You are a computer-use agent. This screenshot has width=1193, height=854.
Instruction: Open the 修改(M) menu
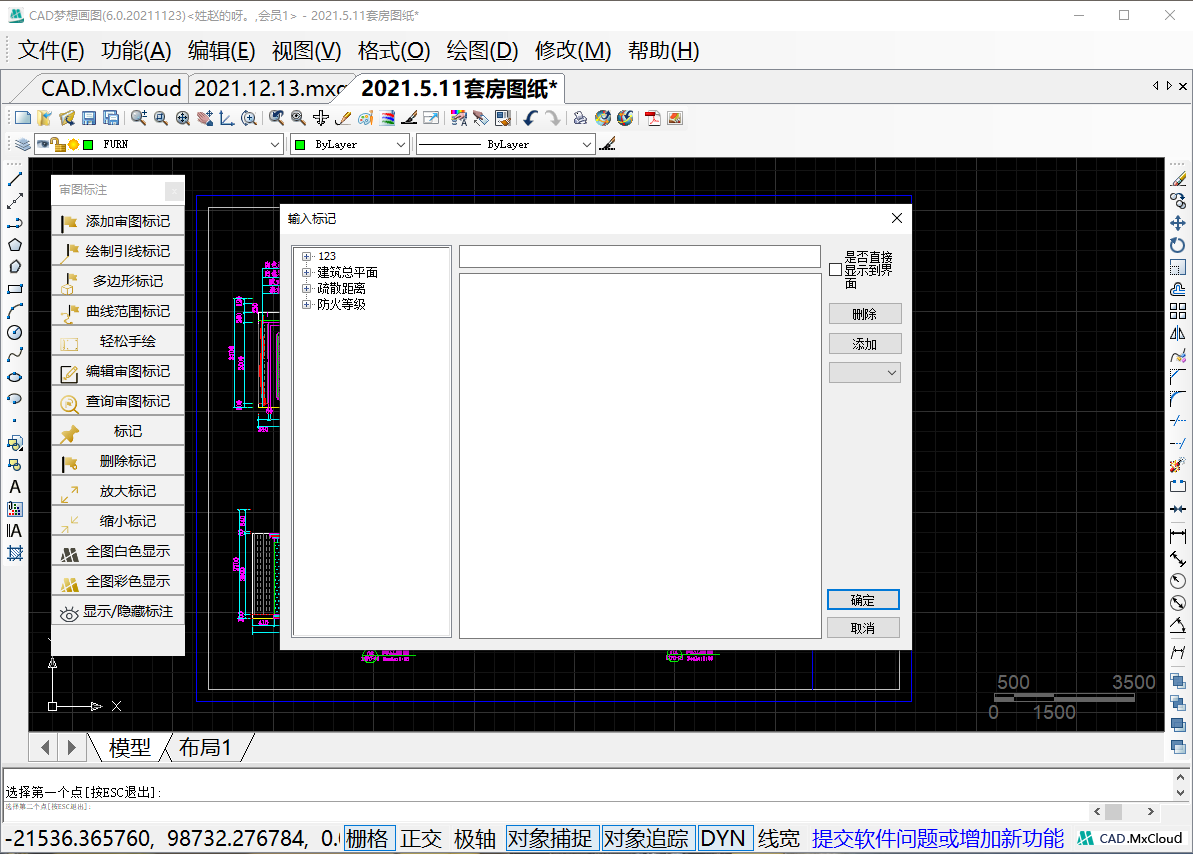coord(573,51)
